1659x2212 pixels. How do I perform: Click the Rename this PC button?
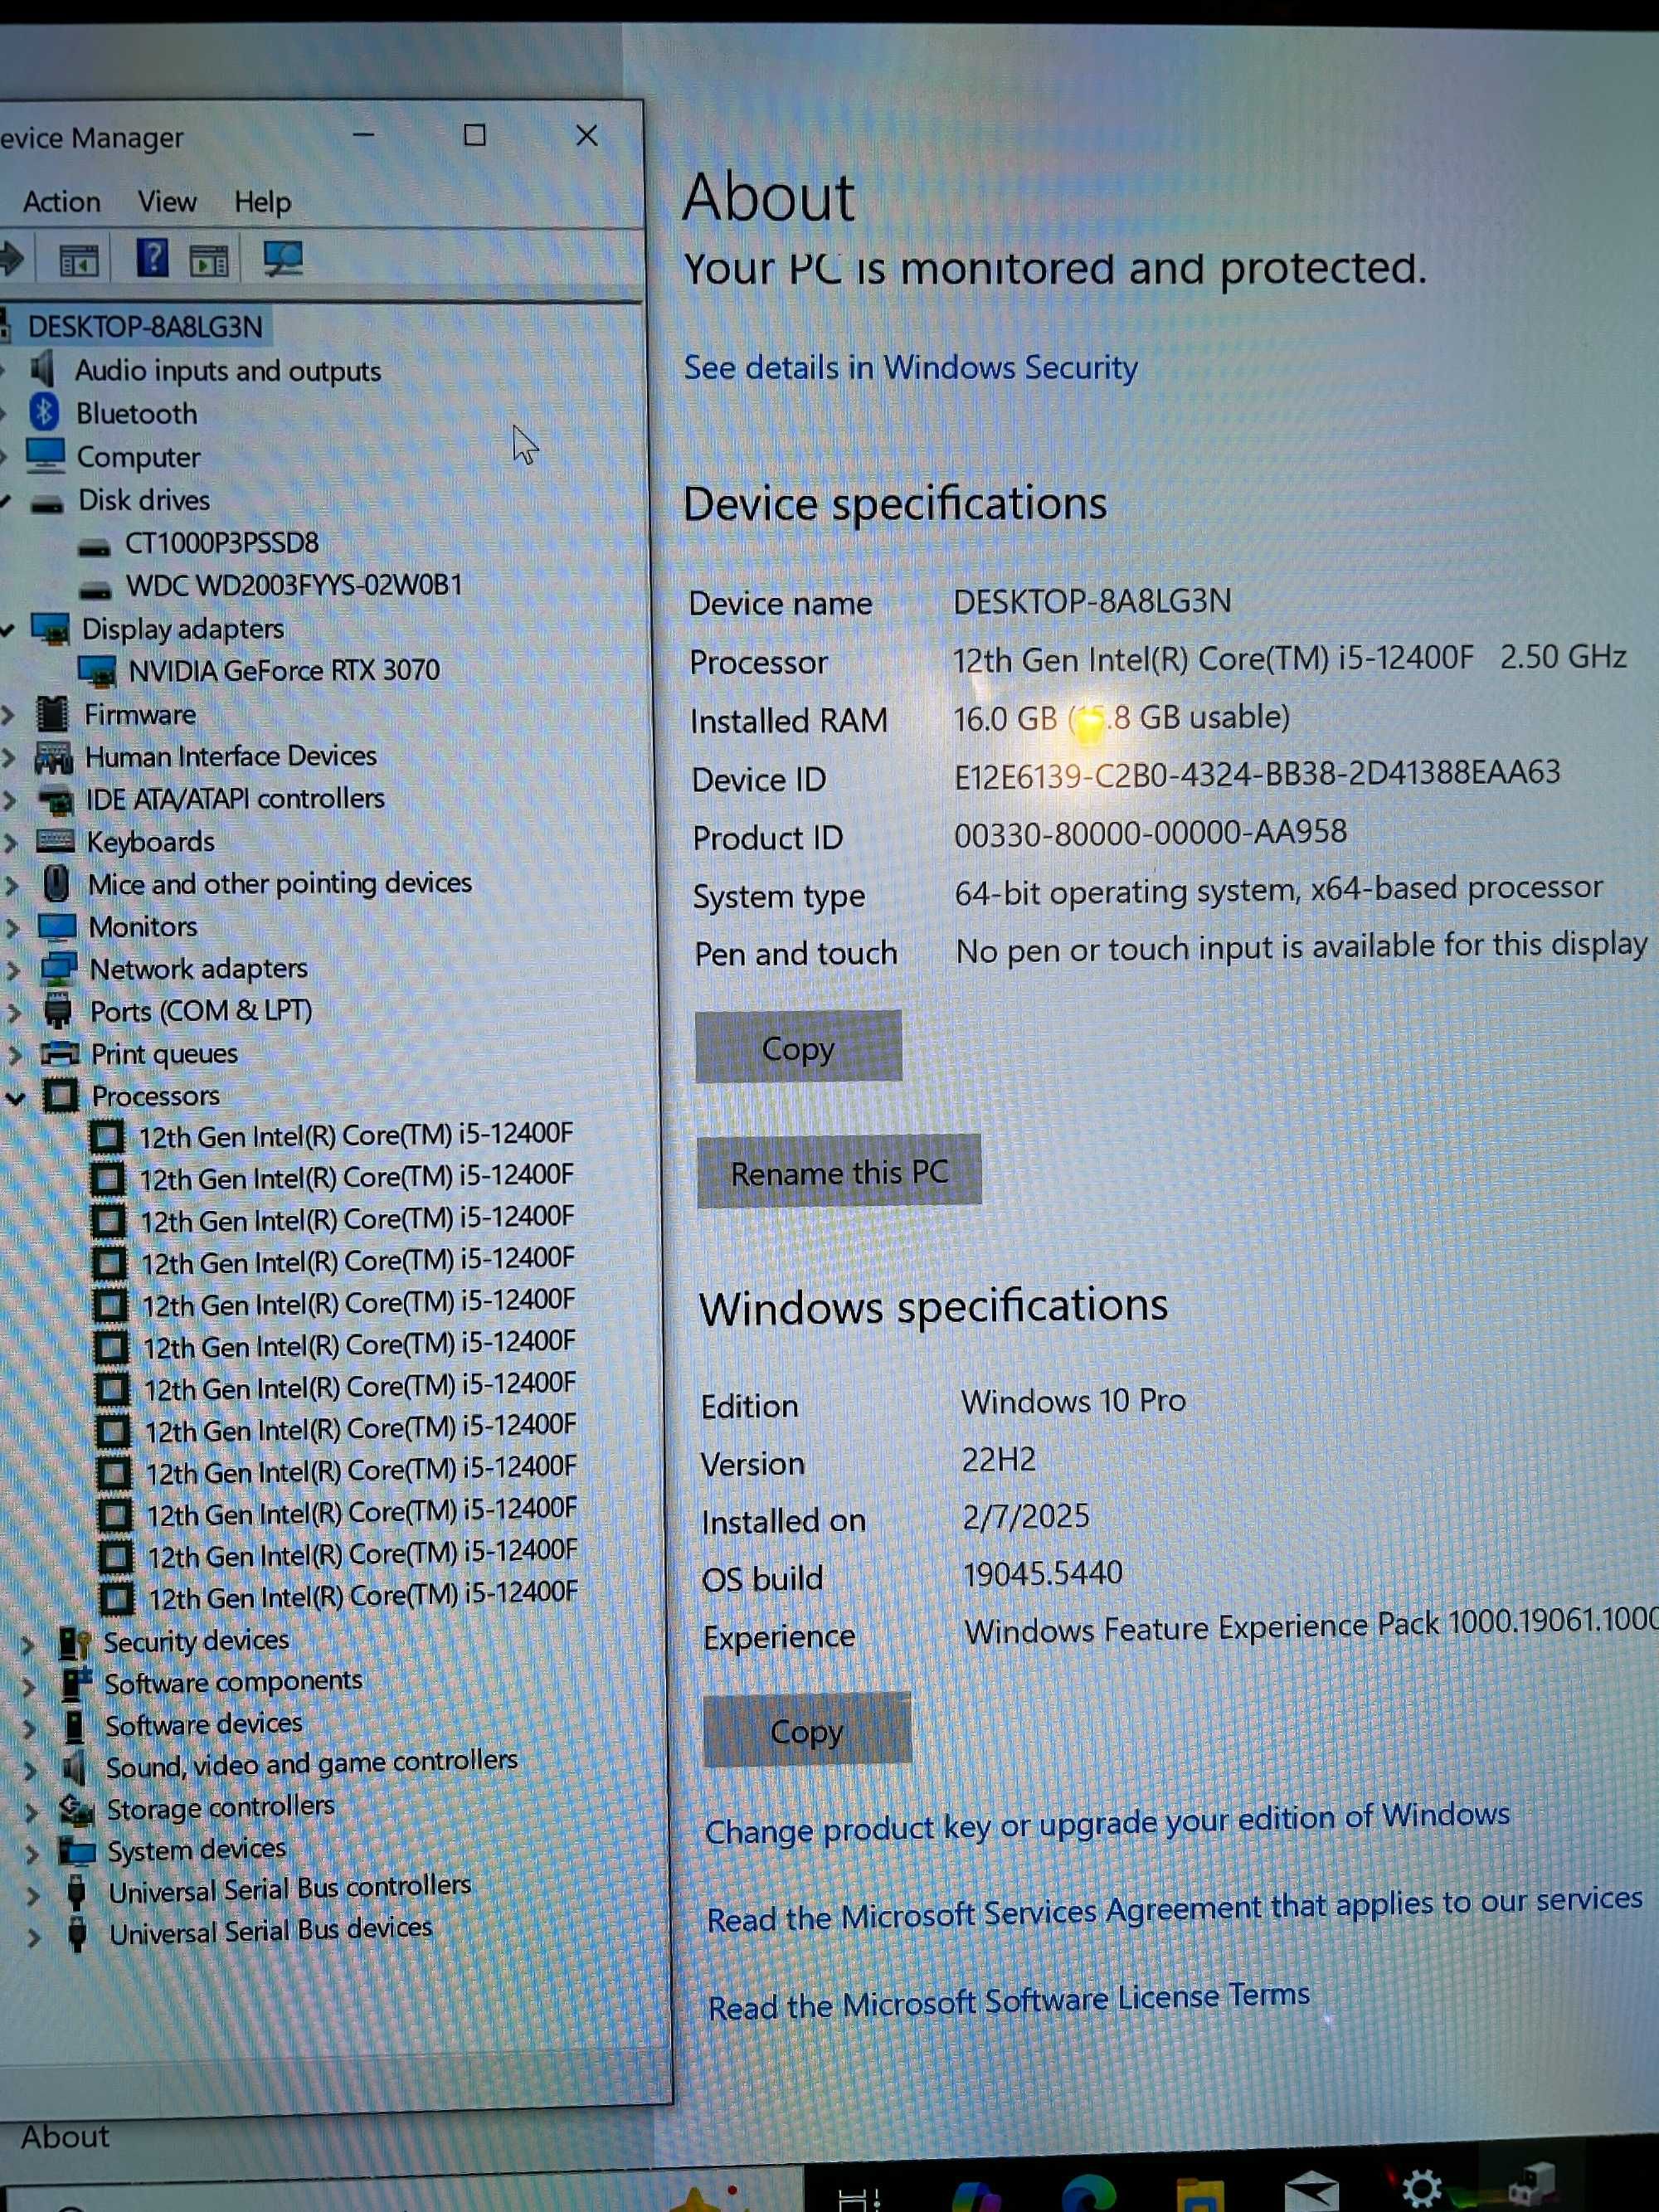tap(839, 1172)
